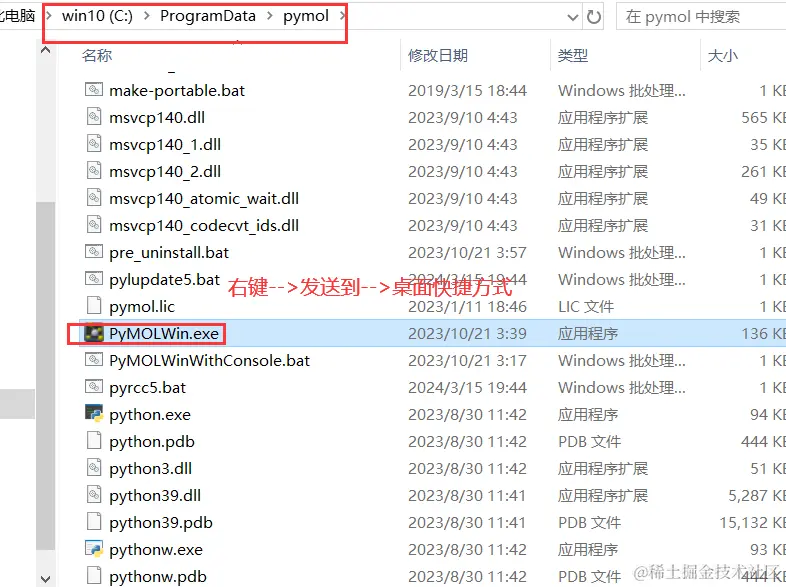Screen dimensions: 786x587
Task: Click the date 2023/10/21 3:39
Action: tap(467, 334)
